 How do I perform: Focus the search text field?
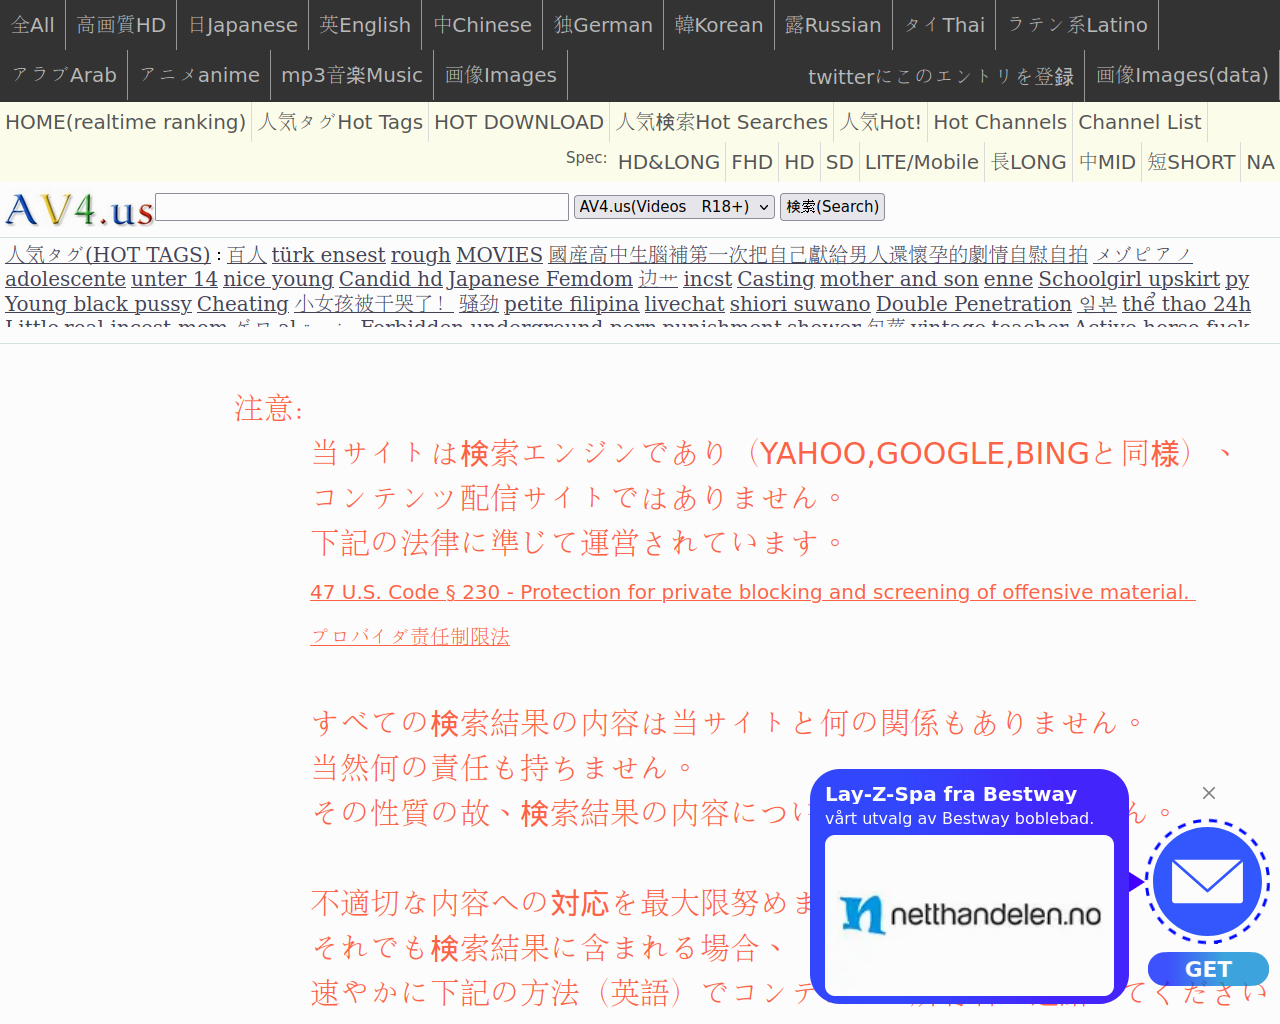click(x=362, y=207)
